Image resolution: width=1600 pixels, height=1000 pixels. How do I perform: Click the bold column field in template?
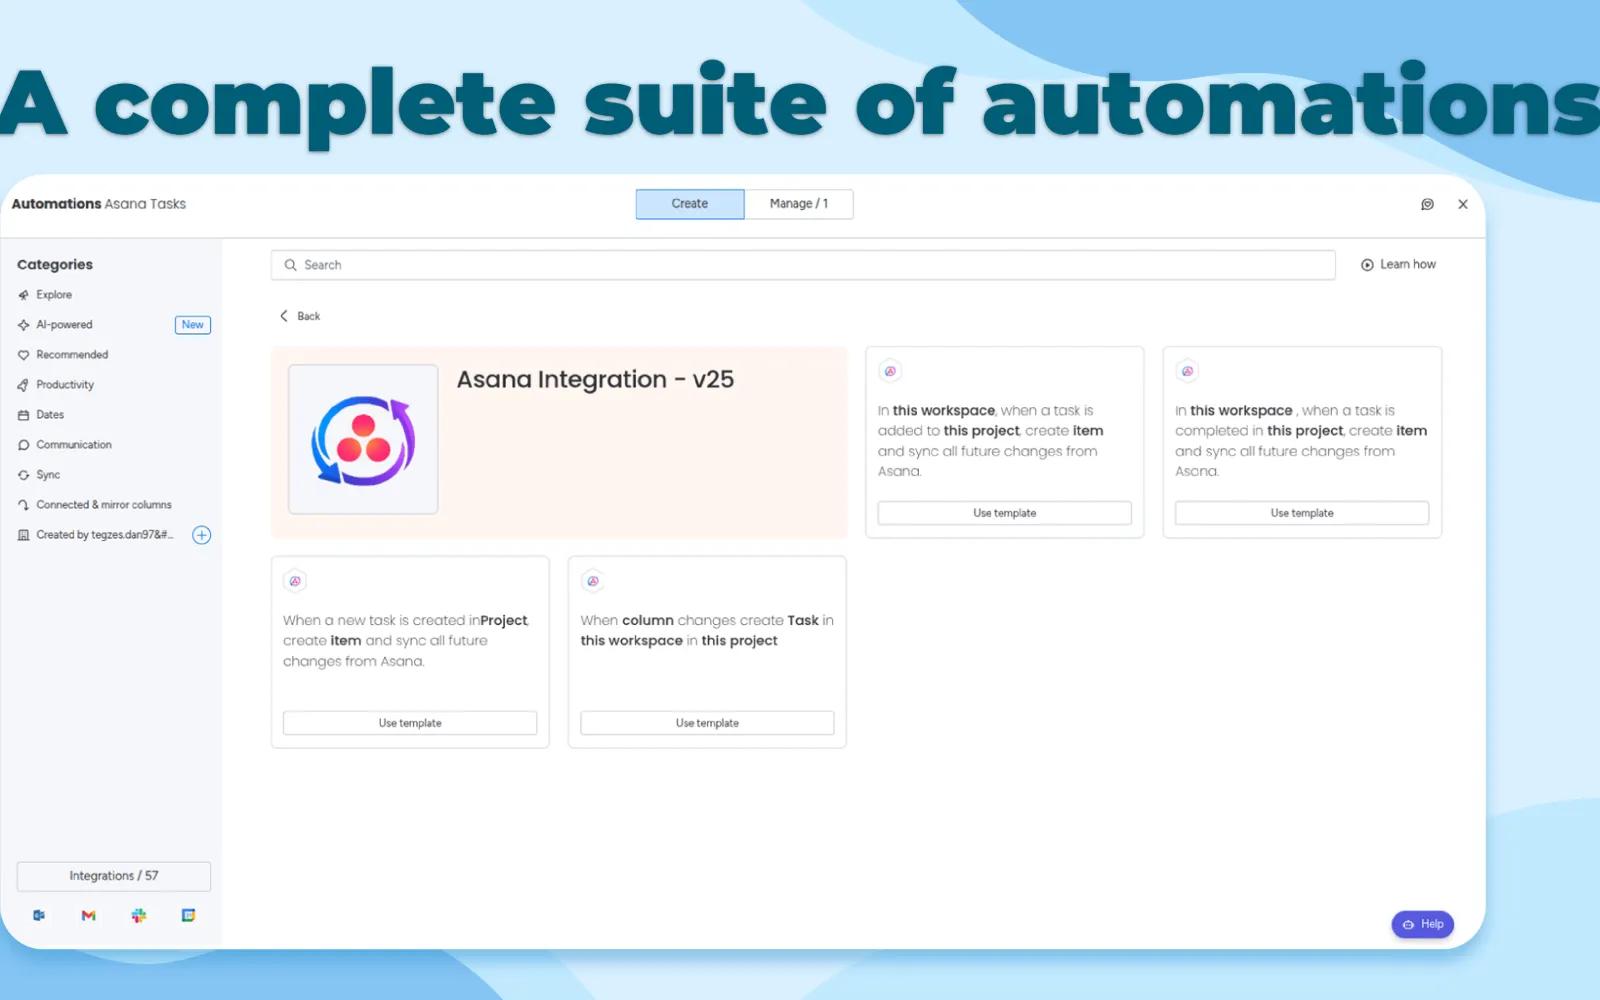click(x=648, y=620)
